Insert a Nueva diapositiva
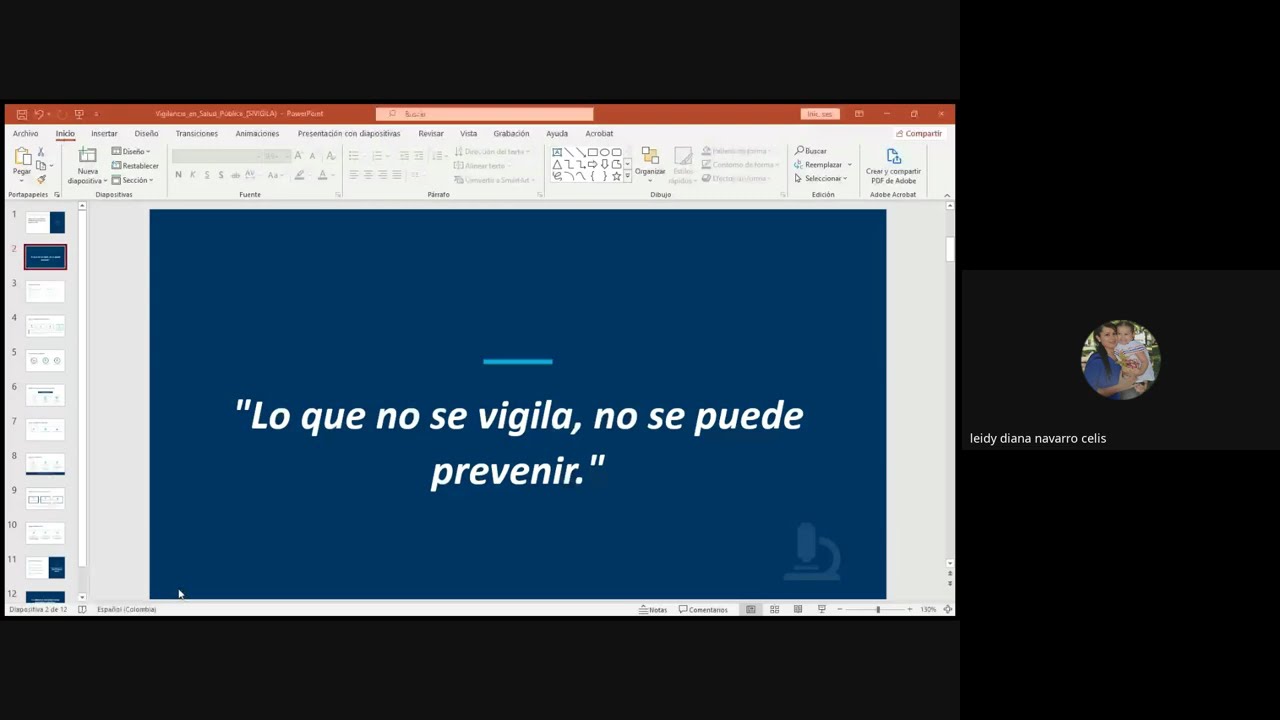 pyautogui.click(x=87, y=166)
